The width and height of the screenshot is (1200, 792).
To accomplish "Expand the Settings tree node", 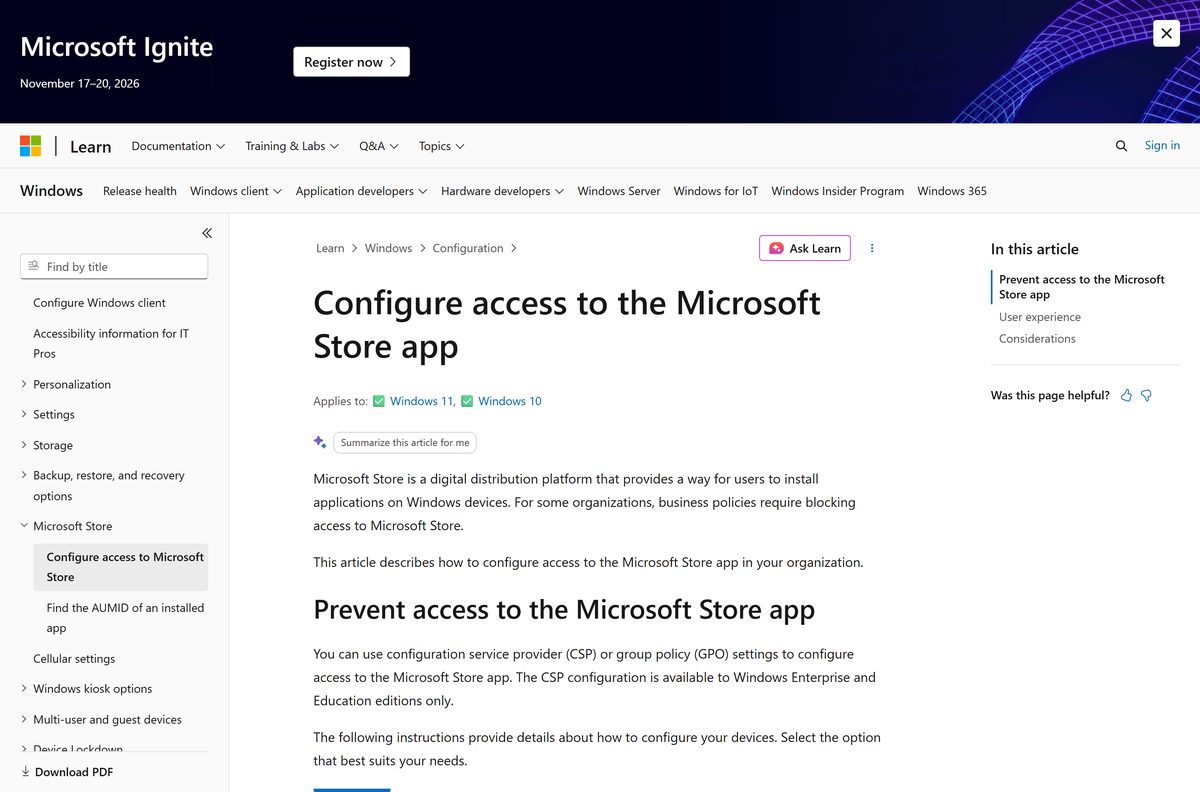I will click(54, 414).
